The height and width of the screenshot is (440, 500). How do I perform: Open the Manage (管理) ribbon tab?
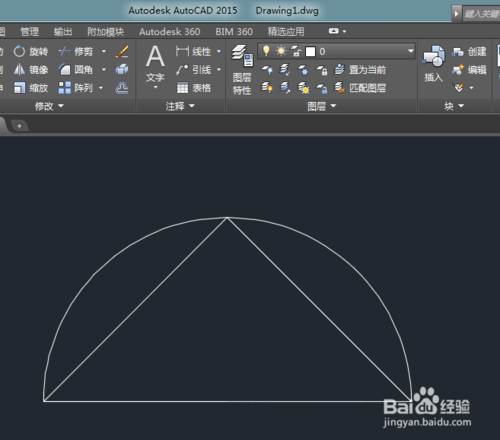[x=30, y=32]
